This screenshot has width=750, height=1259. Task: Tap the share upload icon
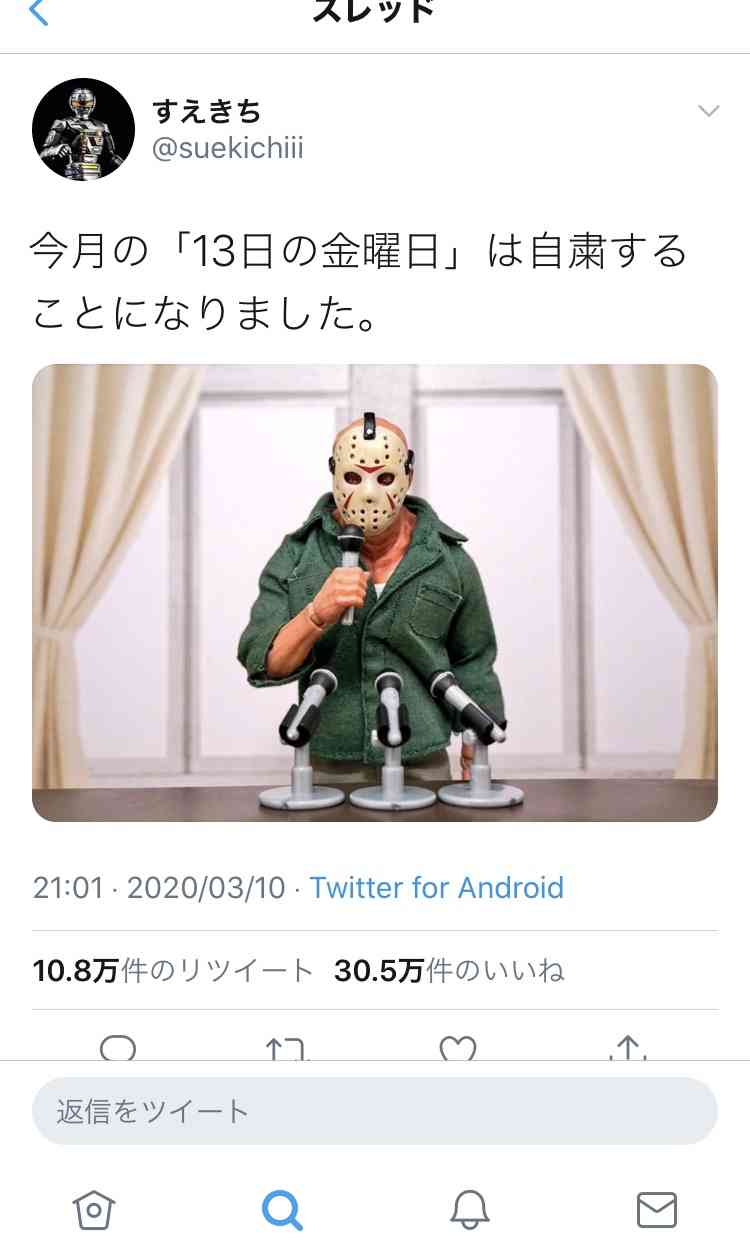point(627,1047)
